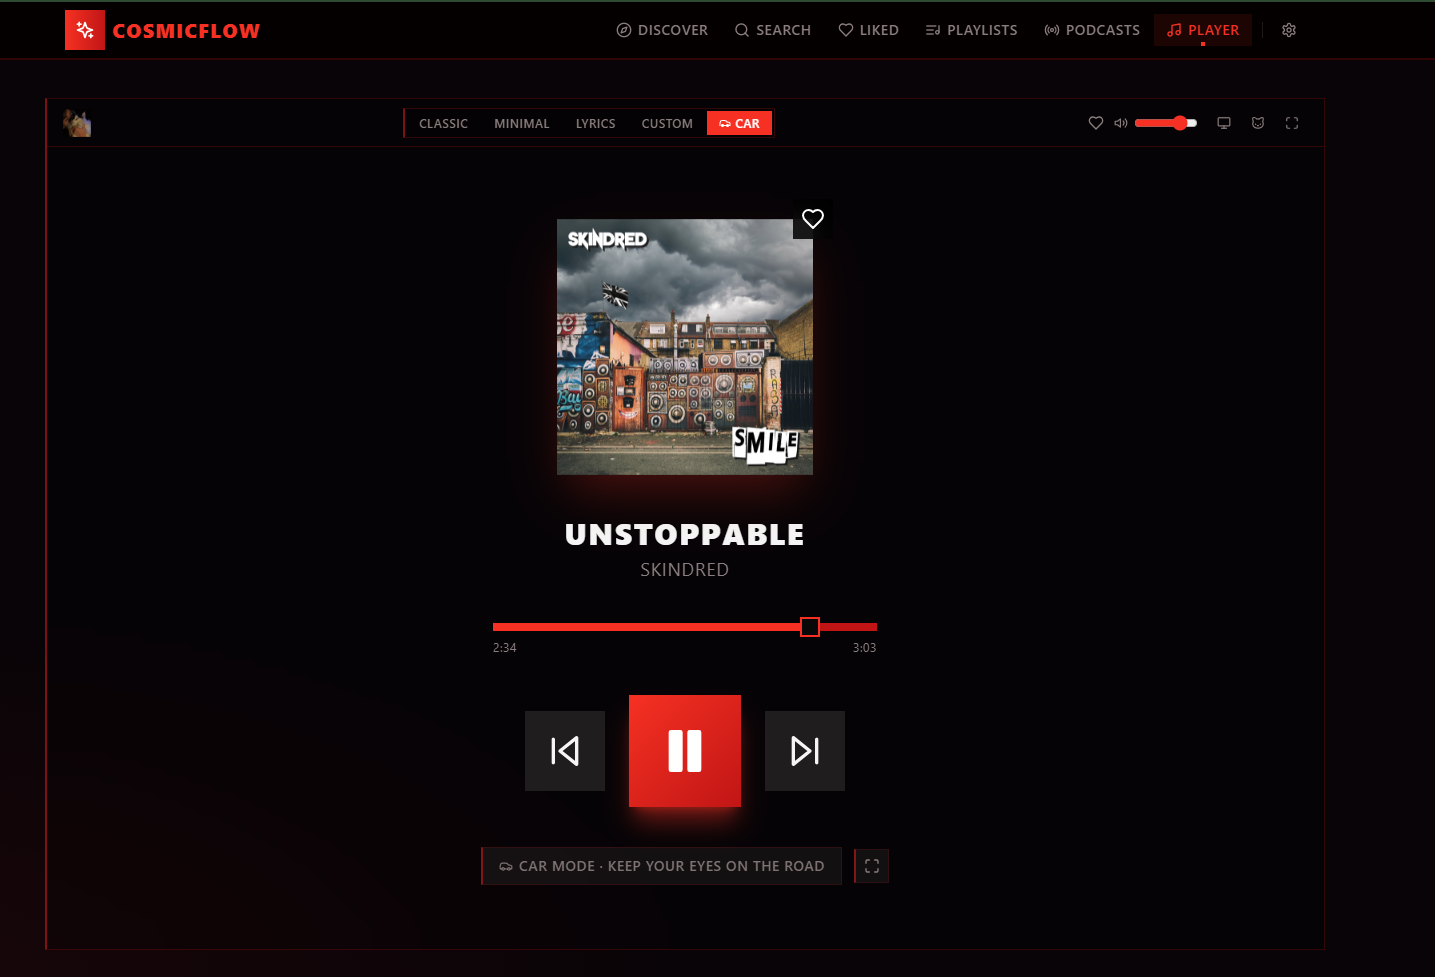Seek on the song progress bar
This screenshot has width=1435, height=977.
pyautogui.click(x=685, y=627)
